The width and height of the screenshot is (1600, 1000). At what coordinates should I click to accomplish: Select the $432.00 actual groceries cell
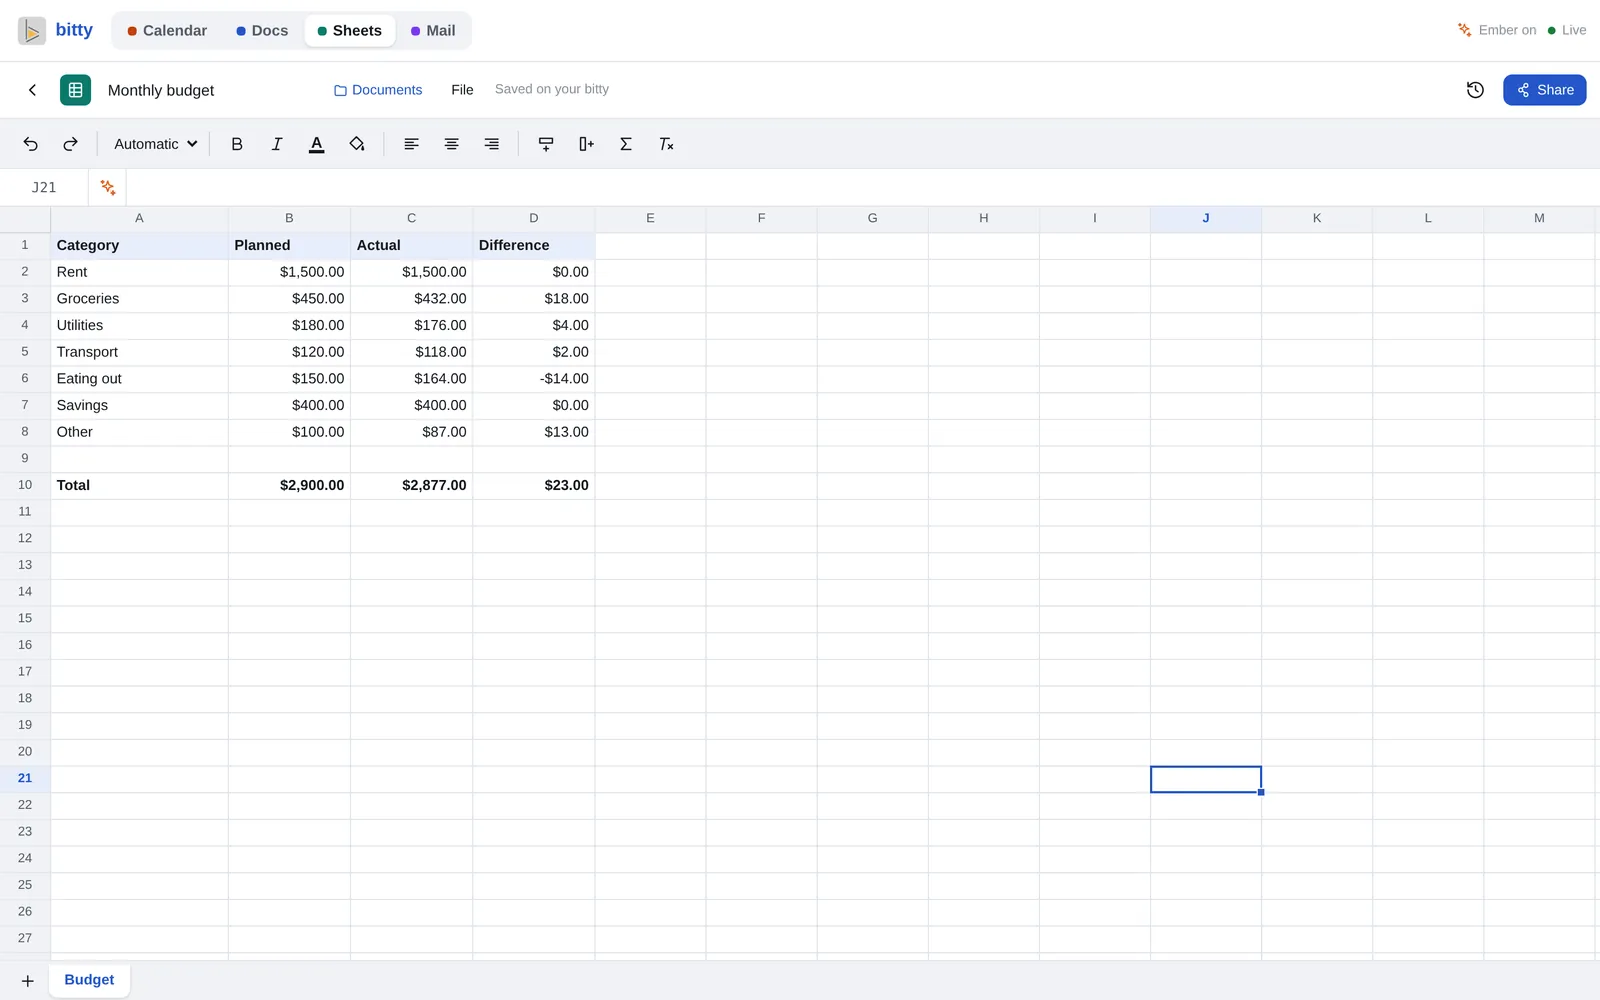(x=411, y=299)
